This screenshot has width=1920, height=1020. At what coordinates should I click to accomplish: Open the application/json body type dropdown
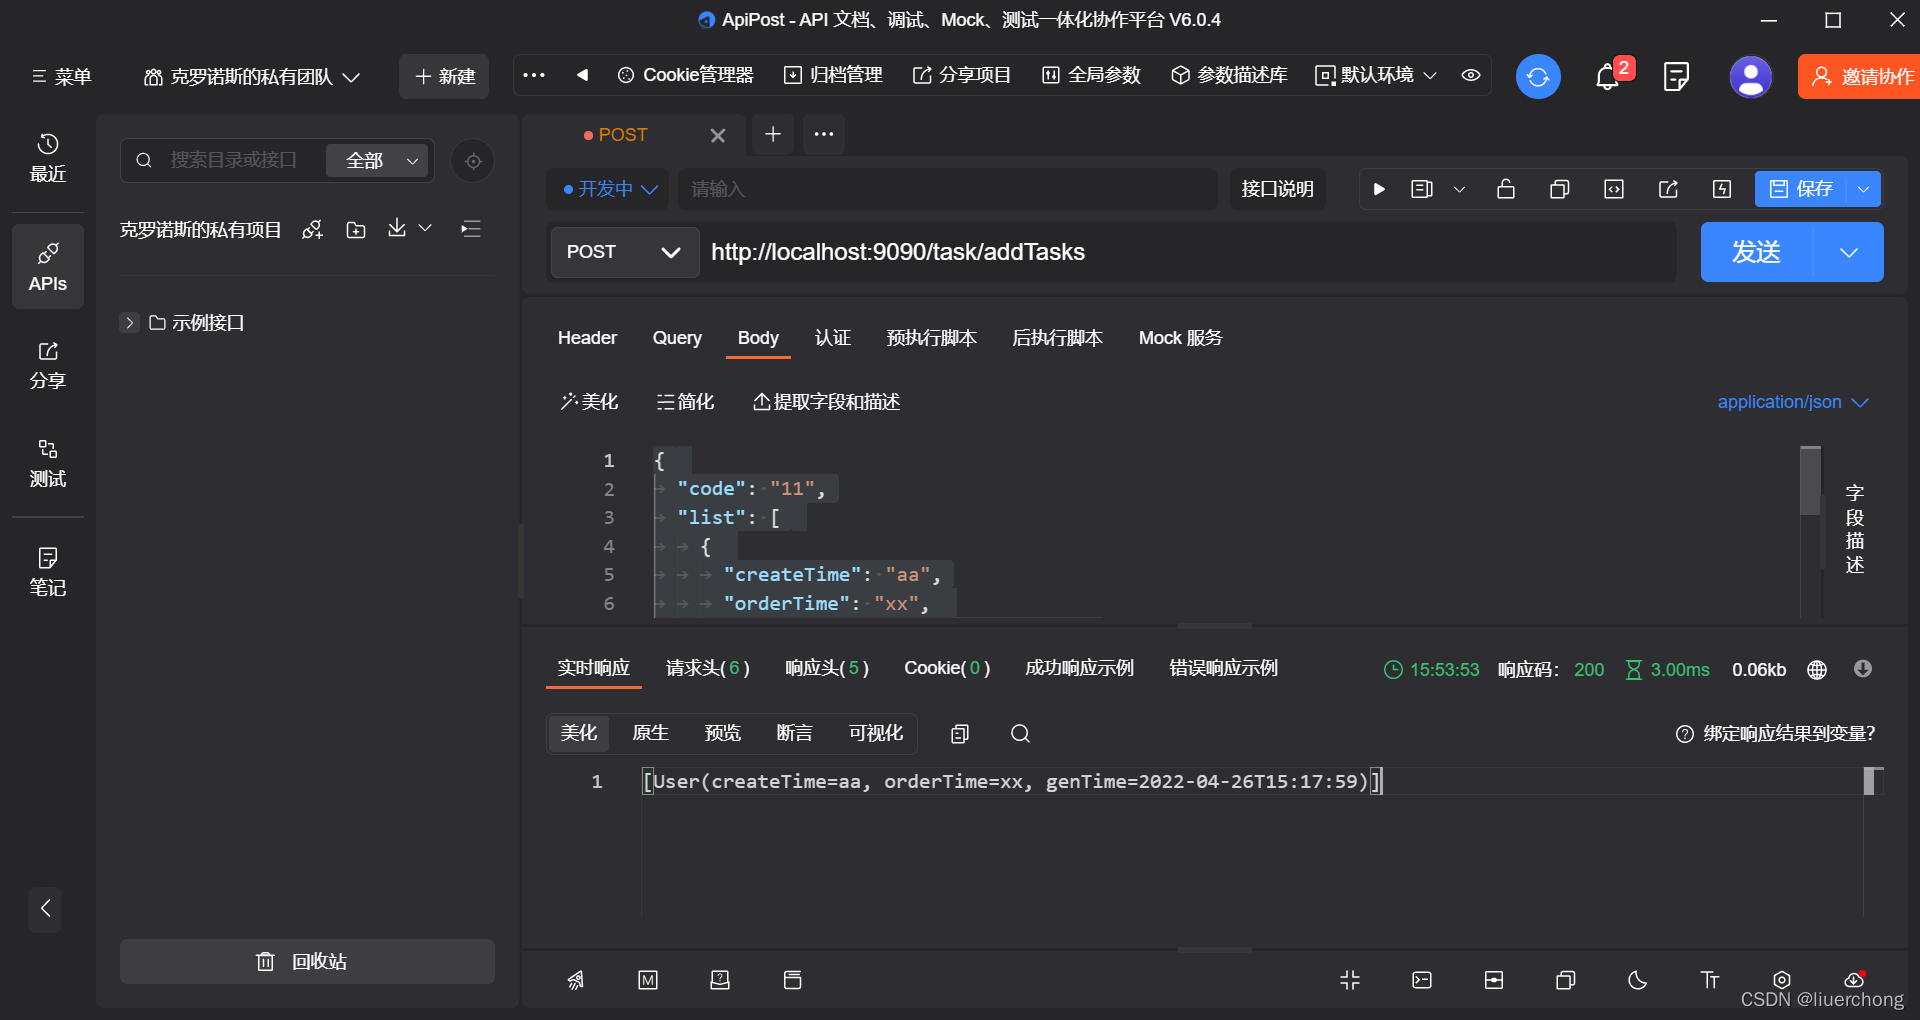pos(1792,402)
